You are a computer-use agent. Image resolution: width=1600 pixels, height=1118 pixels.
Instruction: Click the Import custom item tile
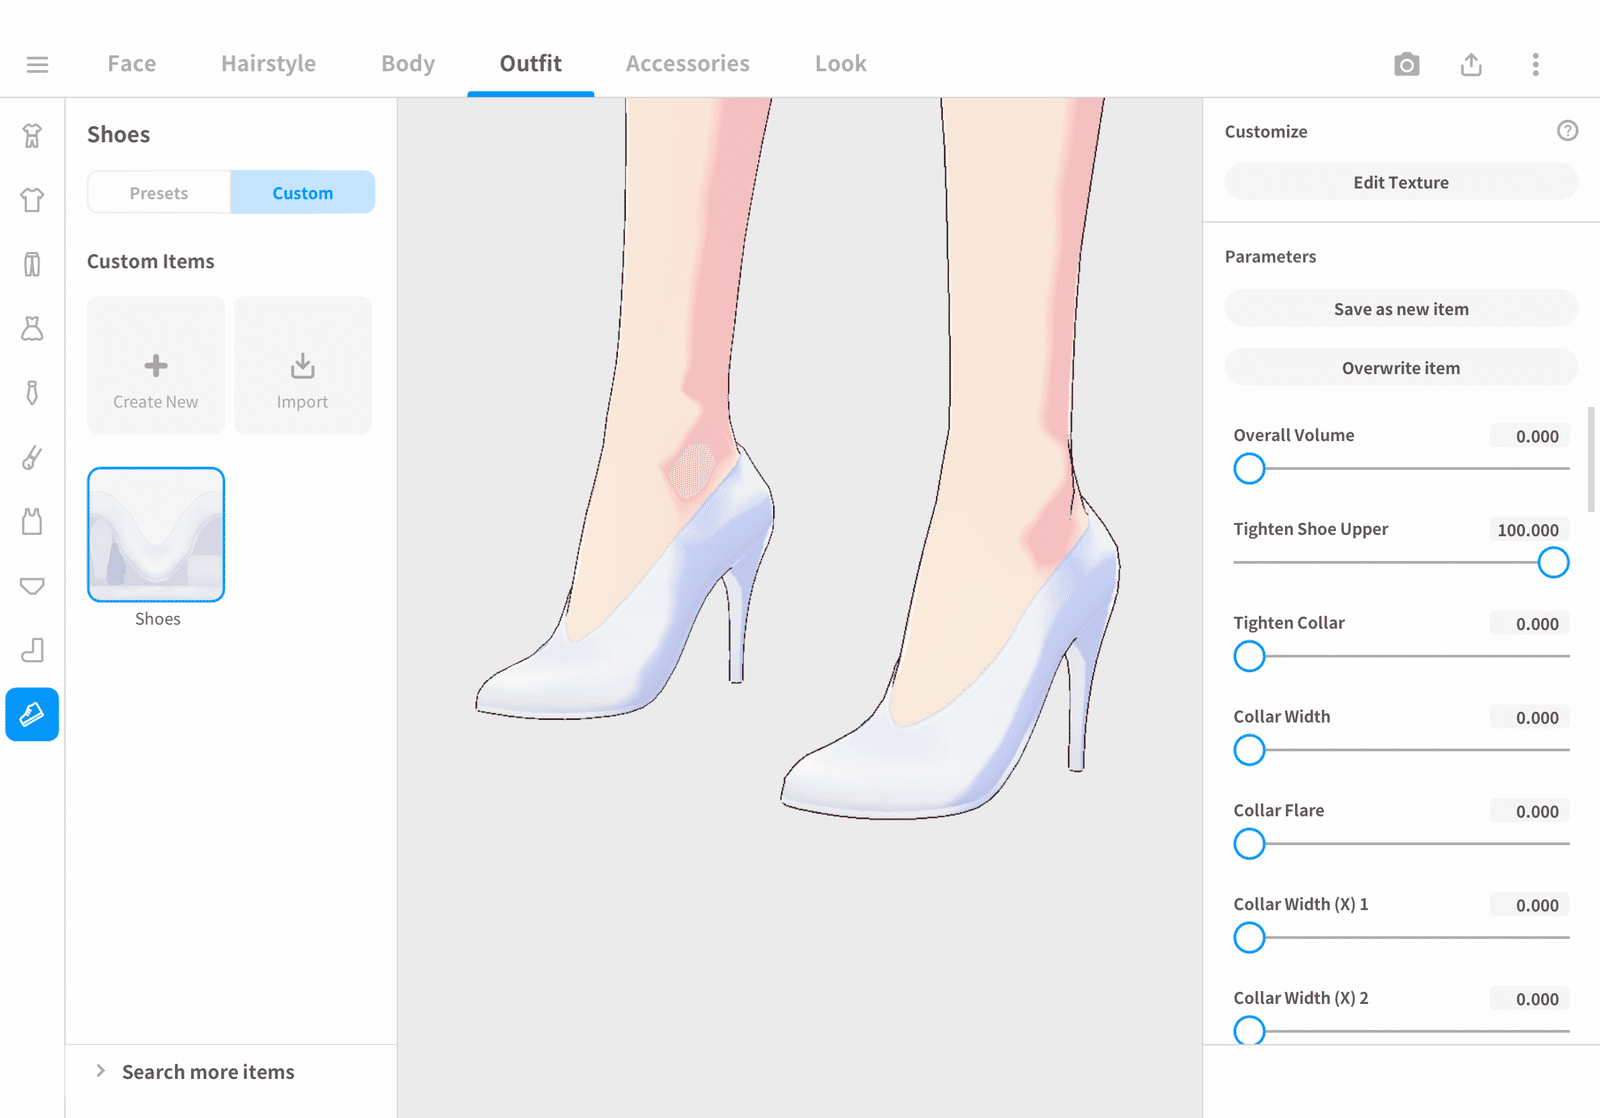(x=302, y=365)
